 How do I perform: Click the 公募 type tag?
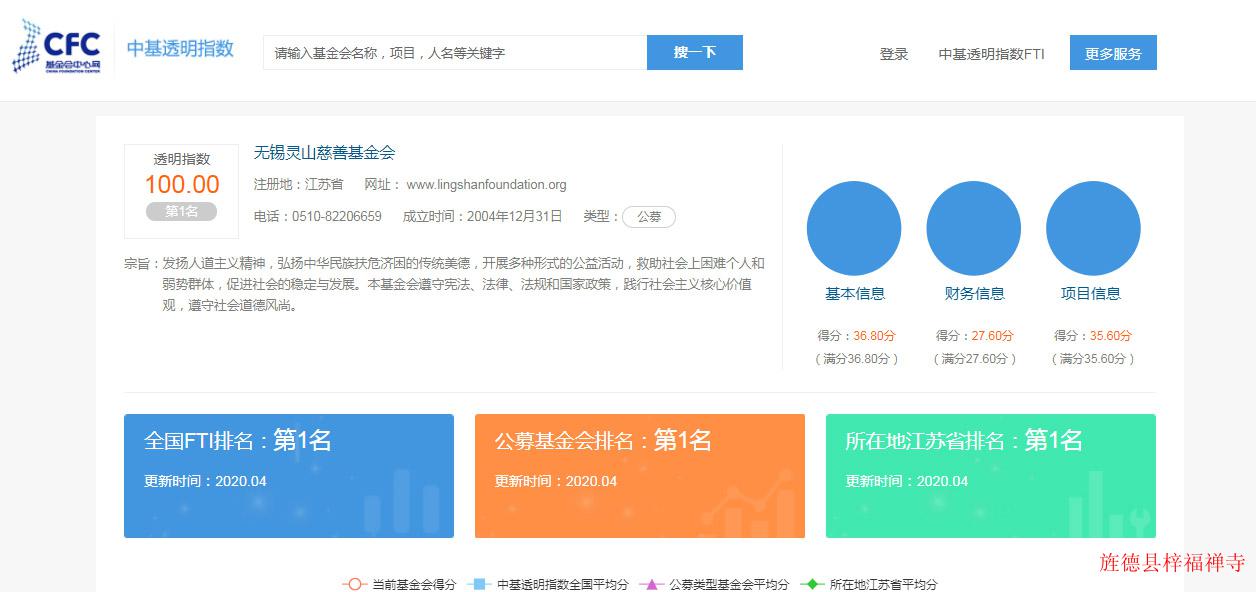click(x=649, y=217)
